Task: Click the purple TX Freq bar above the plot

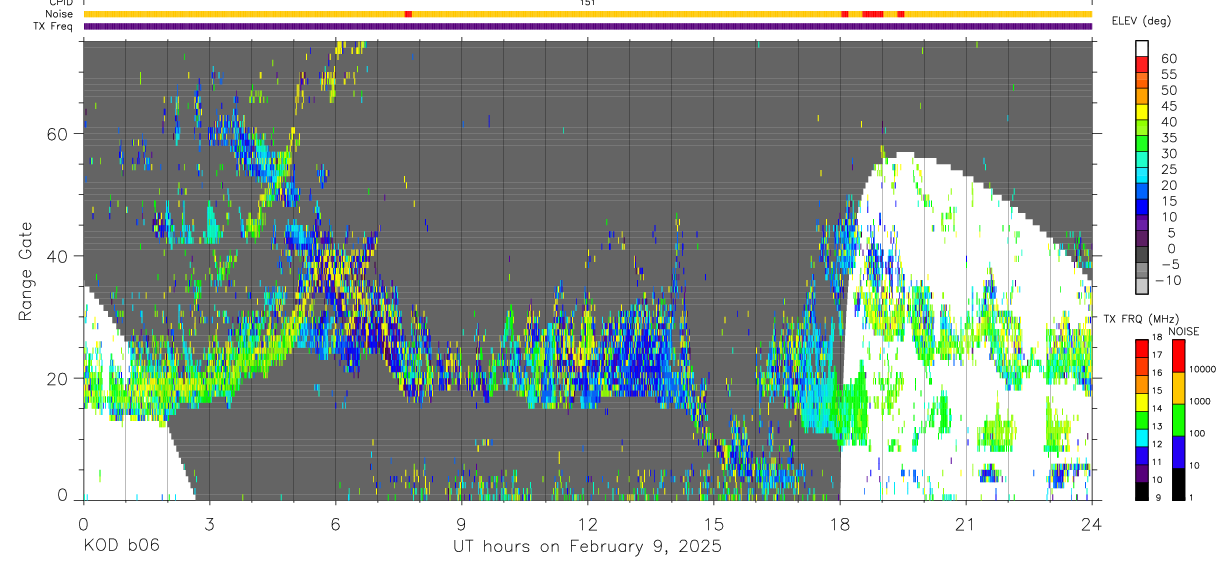Action: click(588, 26)
